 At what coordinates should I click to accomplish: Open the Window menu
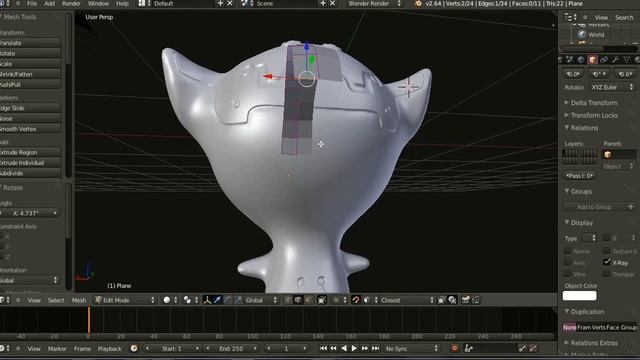[x=98, y=4]
